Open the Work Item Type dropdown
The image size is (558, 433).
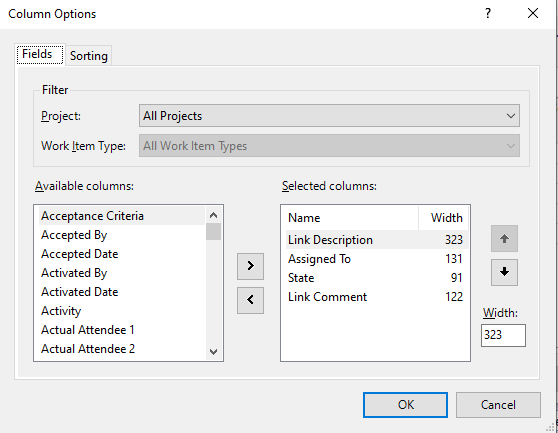click(x=329, y=146)
